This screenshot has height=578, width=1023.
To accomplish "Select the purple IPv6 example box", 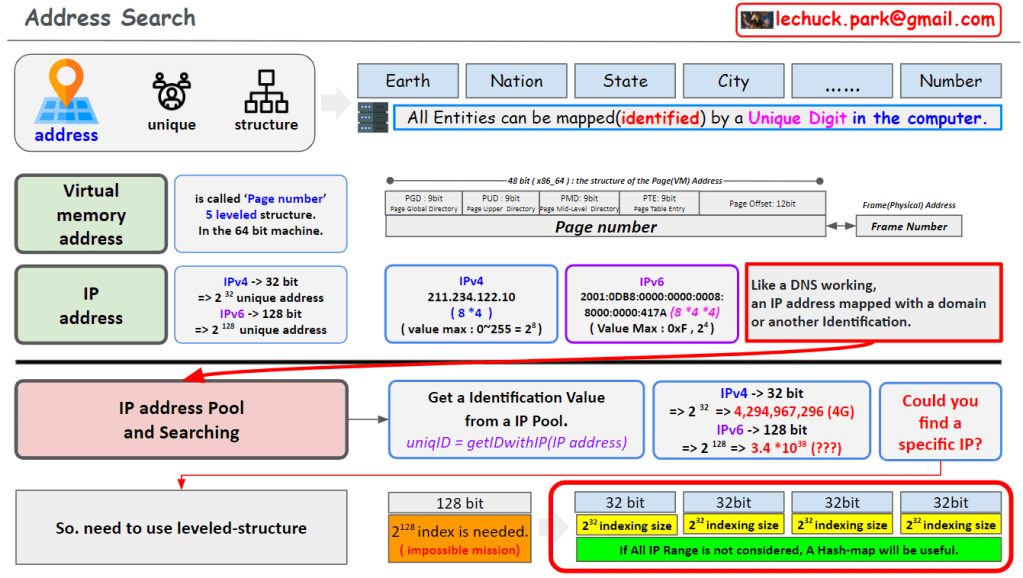I will 652,303.
